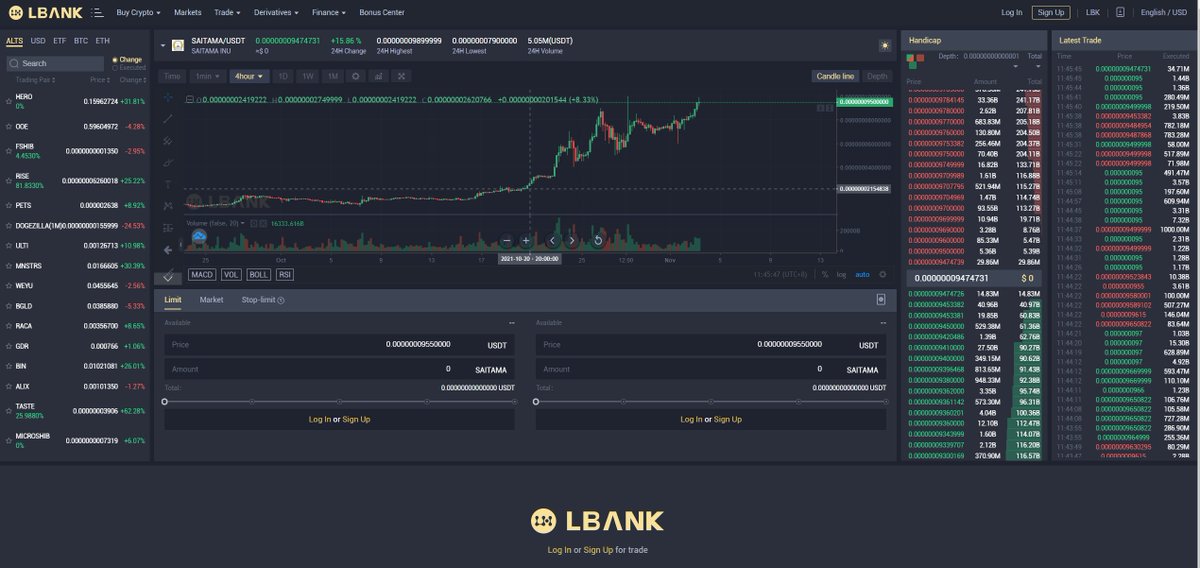Image resolution: width=1200 pixels, height=568 pixels.
Task: Click the sell amount percentage slider
Action: [711, 402]
